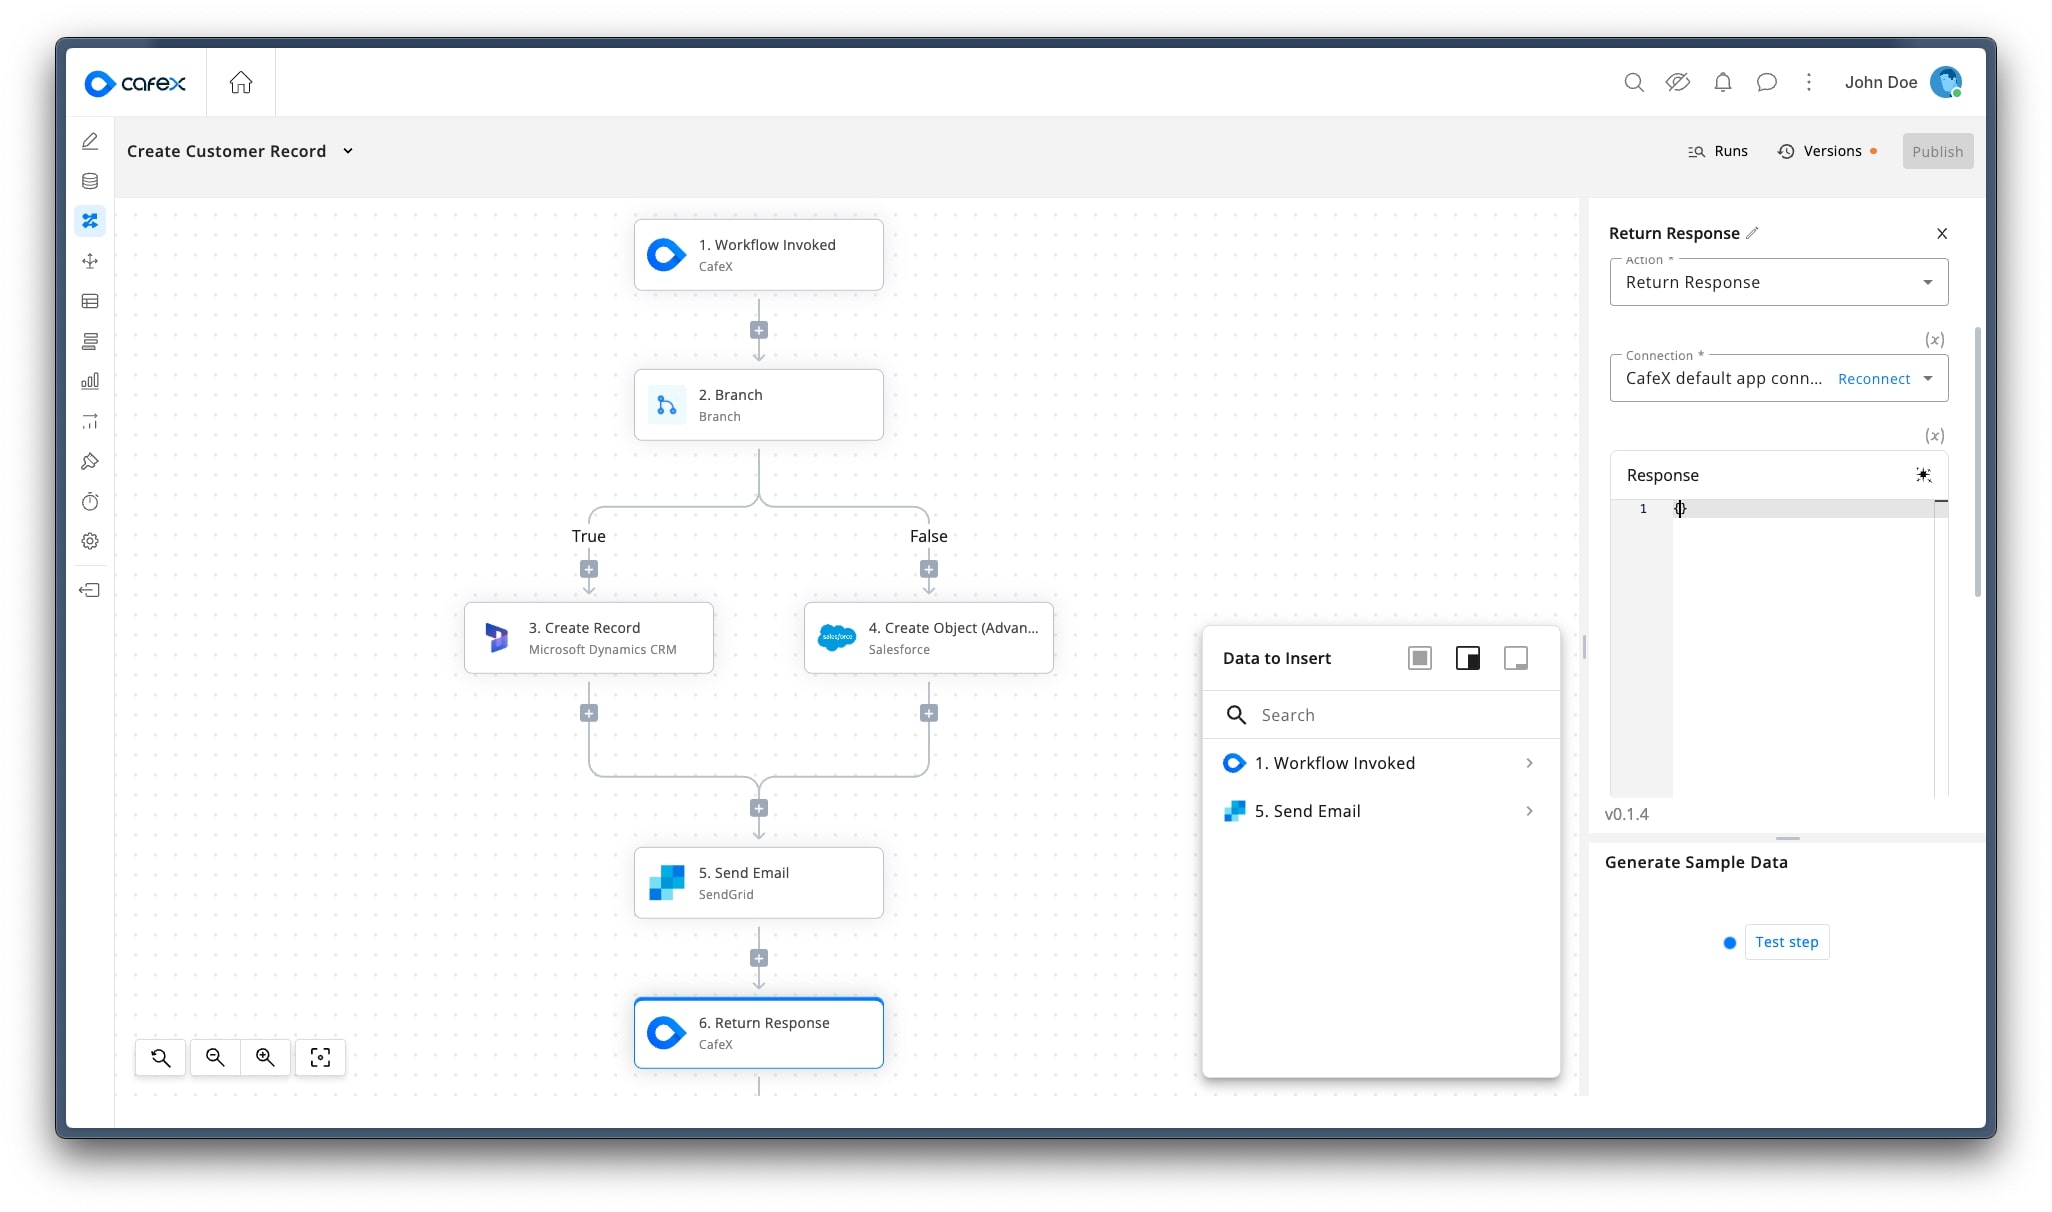The height and width of the screenshot is (1212, 2052).
Task: Open the Runs tab
Action: tap(1718, 151)
